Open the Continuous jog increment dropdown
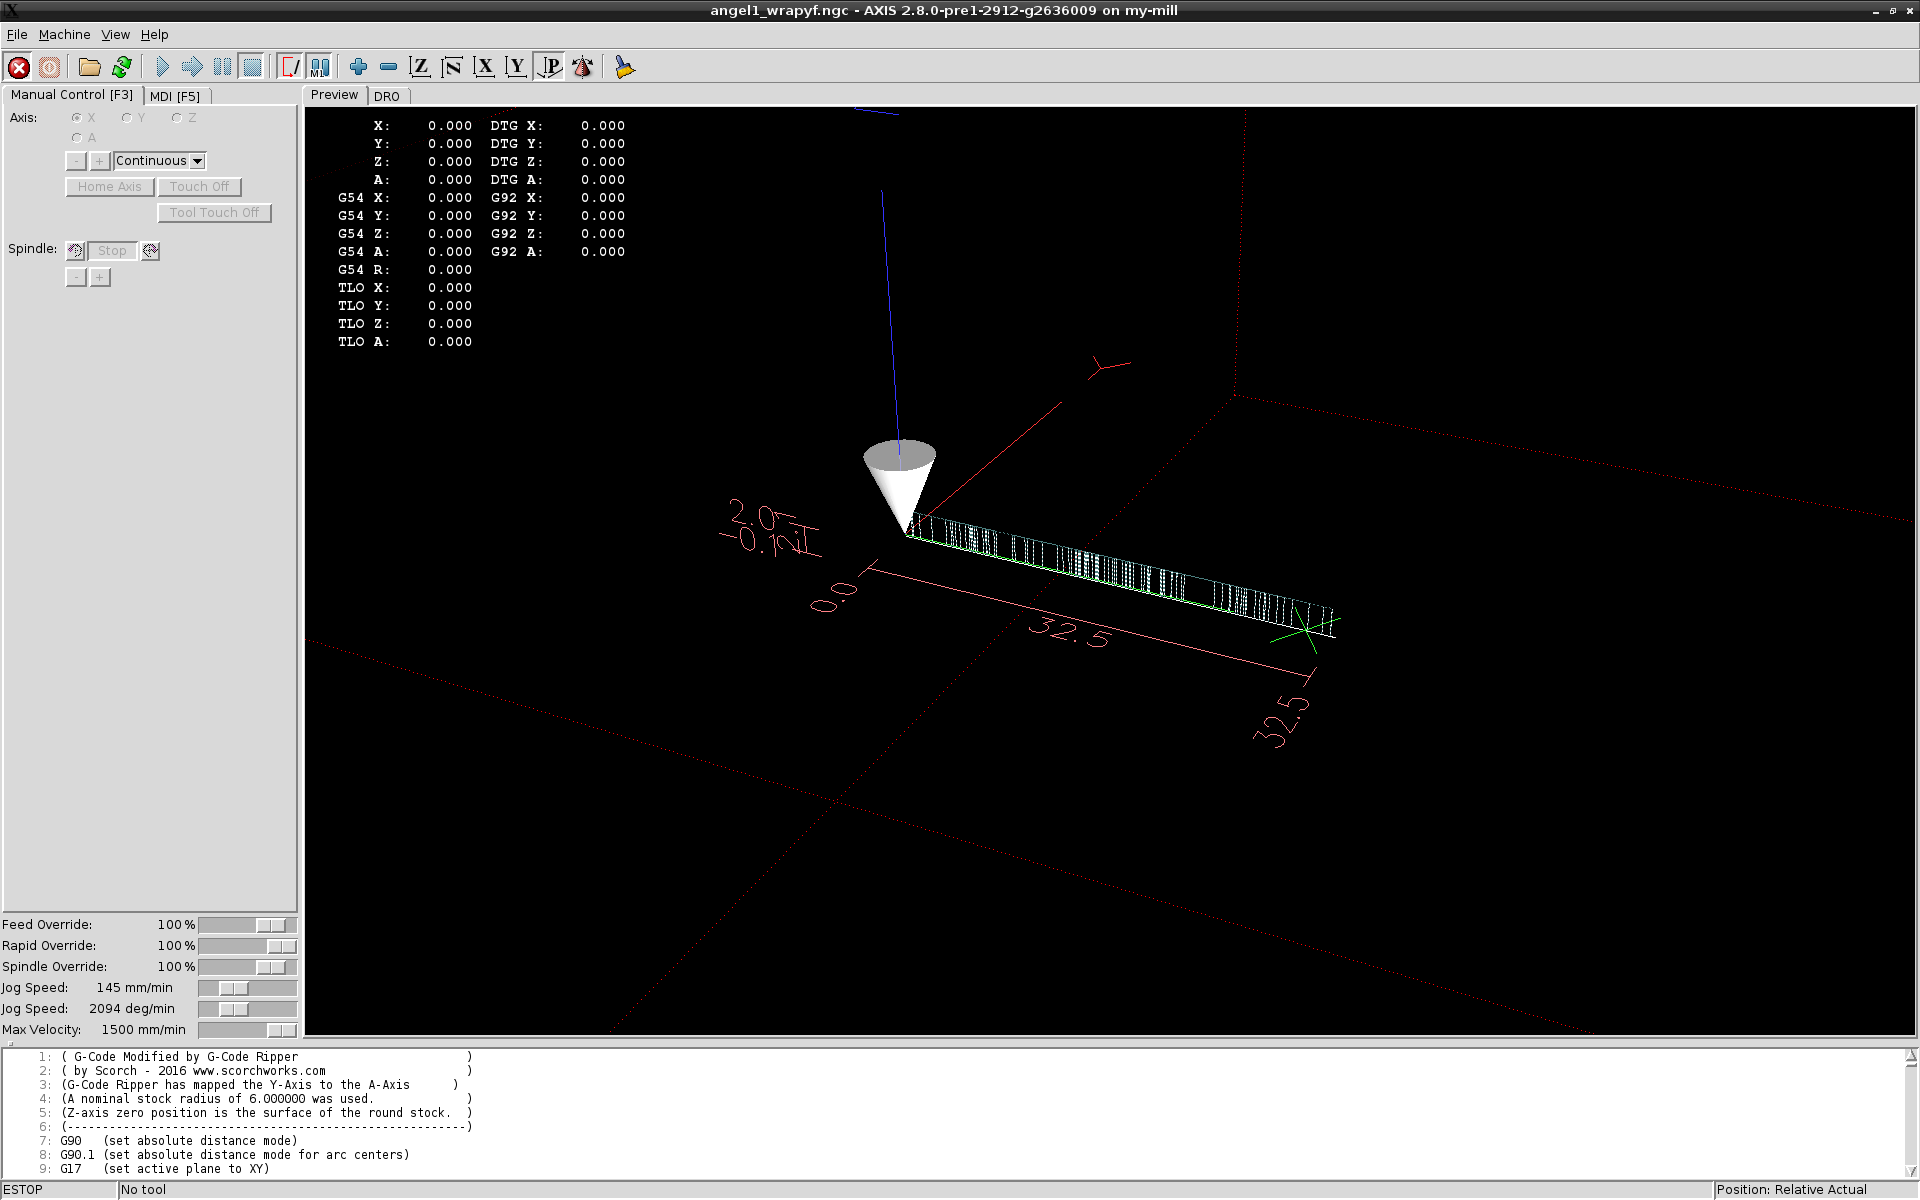1920x1200 pixels. 160,161
